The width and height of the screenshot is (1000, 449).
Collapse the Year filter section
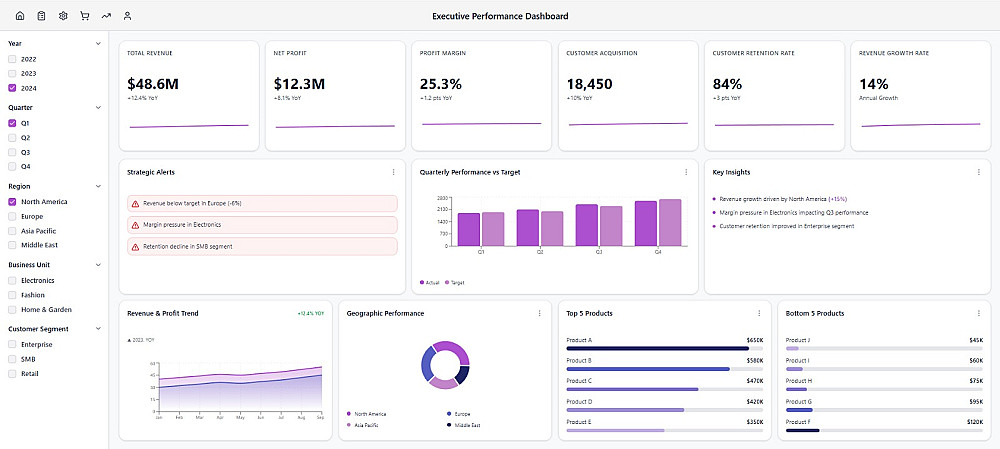coord(98,43)
